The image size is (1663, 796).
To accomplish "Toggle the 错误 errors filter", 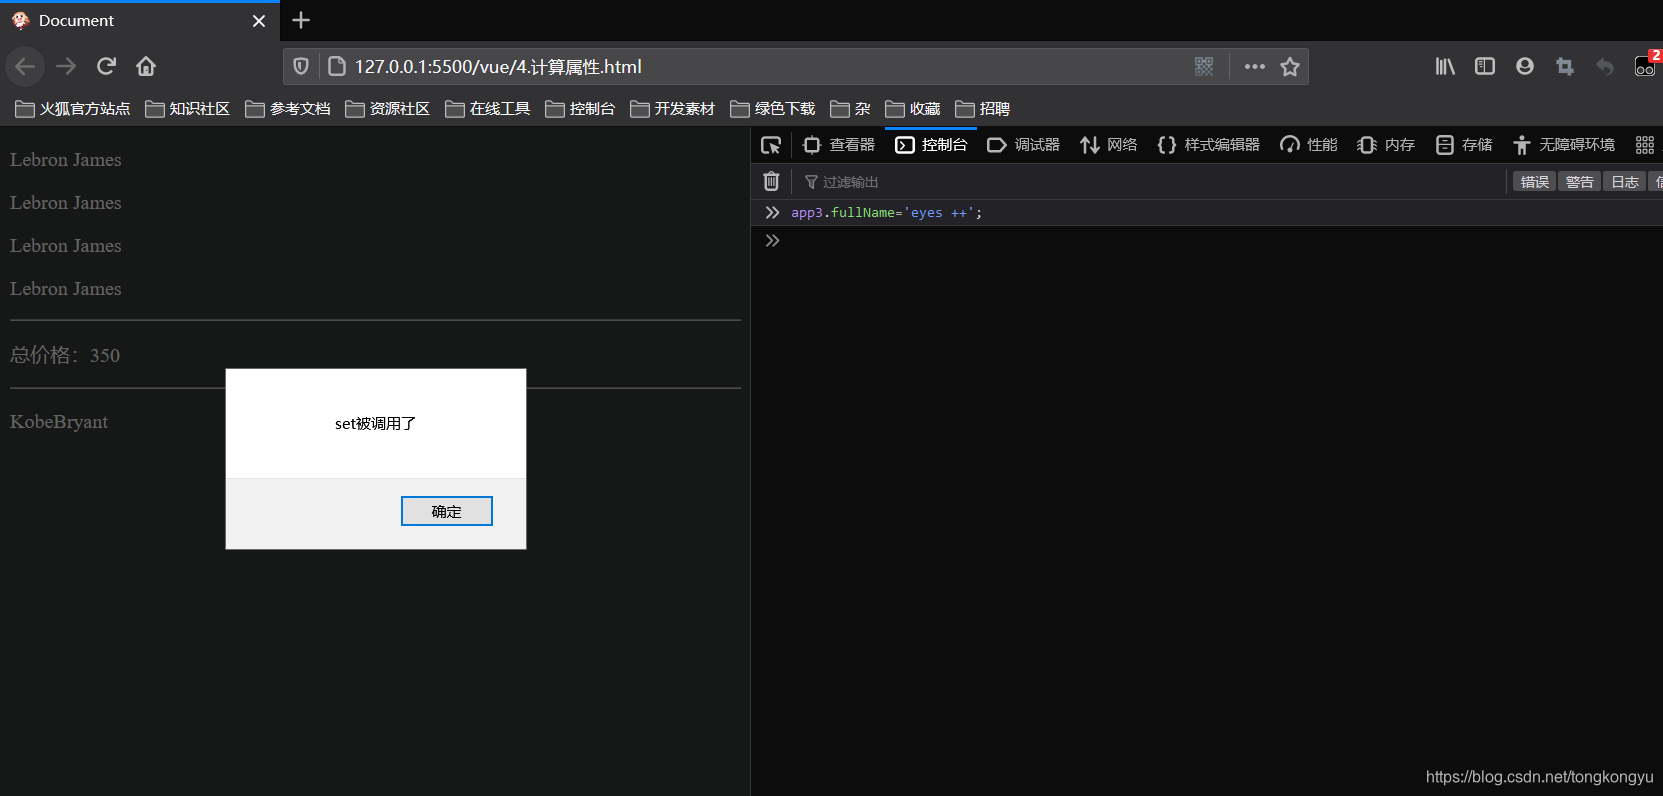I will point(1534,182).
